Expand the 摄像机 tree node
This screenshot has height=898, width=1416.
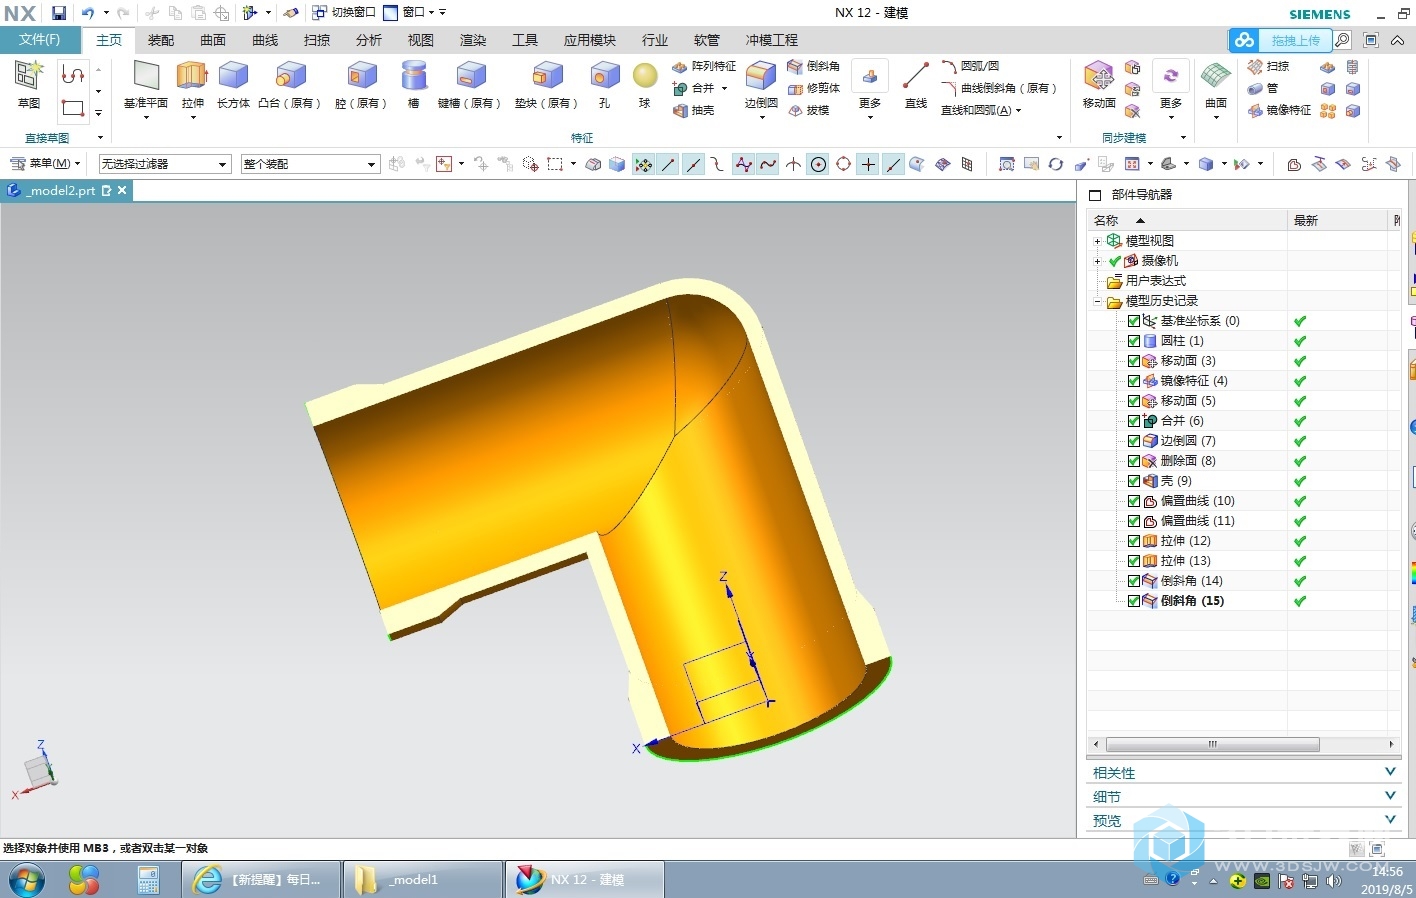(1097, 261)
